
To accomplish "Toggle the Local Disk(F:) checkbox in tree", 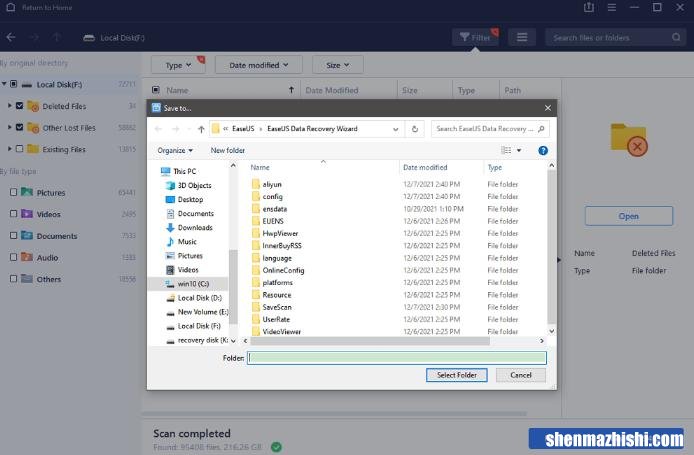I will point(14,84).
